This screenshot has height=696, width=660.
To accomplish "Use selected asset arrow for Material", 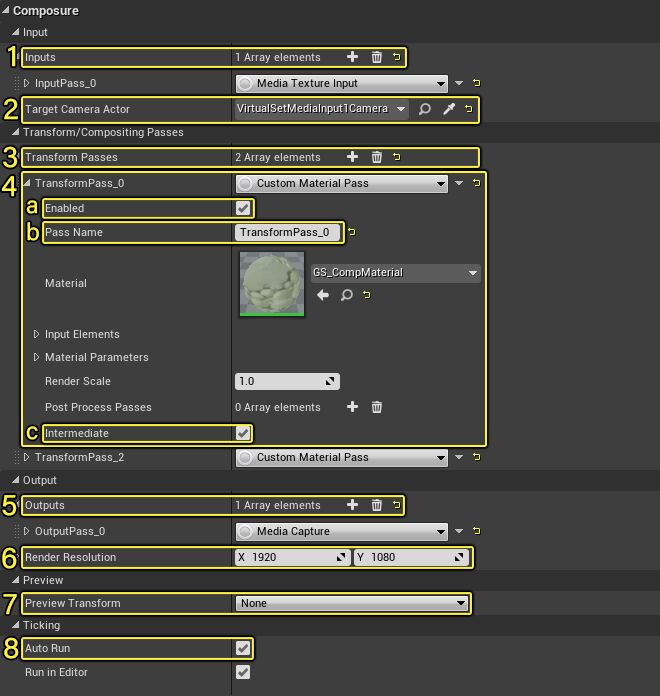I will (323, 296).
